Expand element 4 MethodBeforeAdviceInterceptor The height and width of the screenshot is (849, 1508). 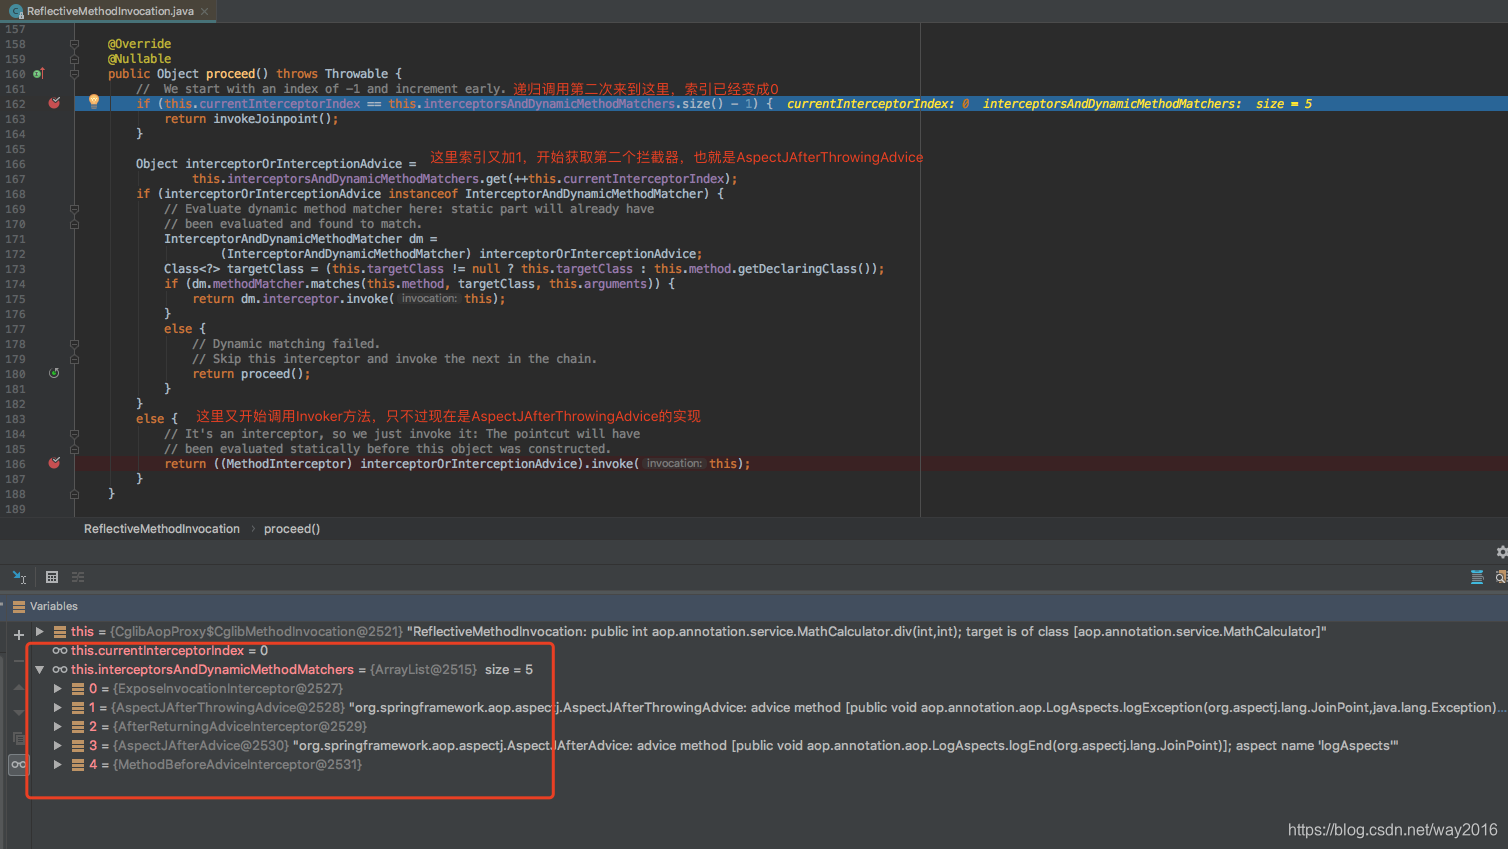[57, 764]
